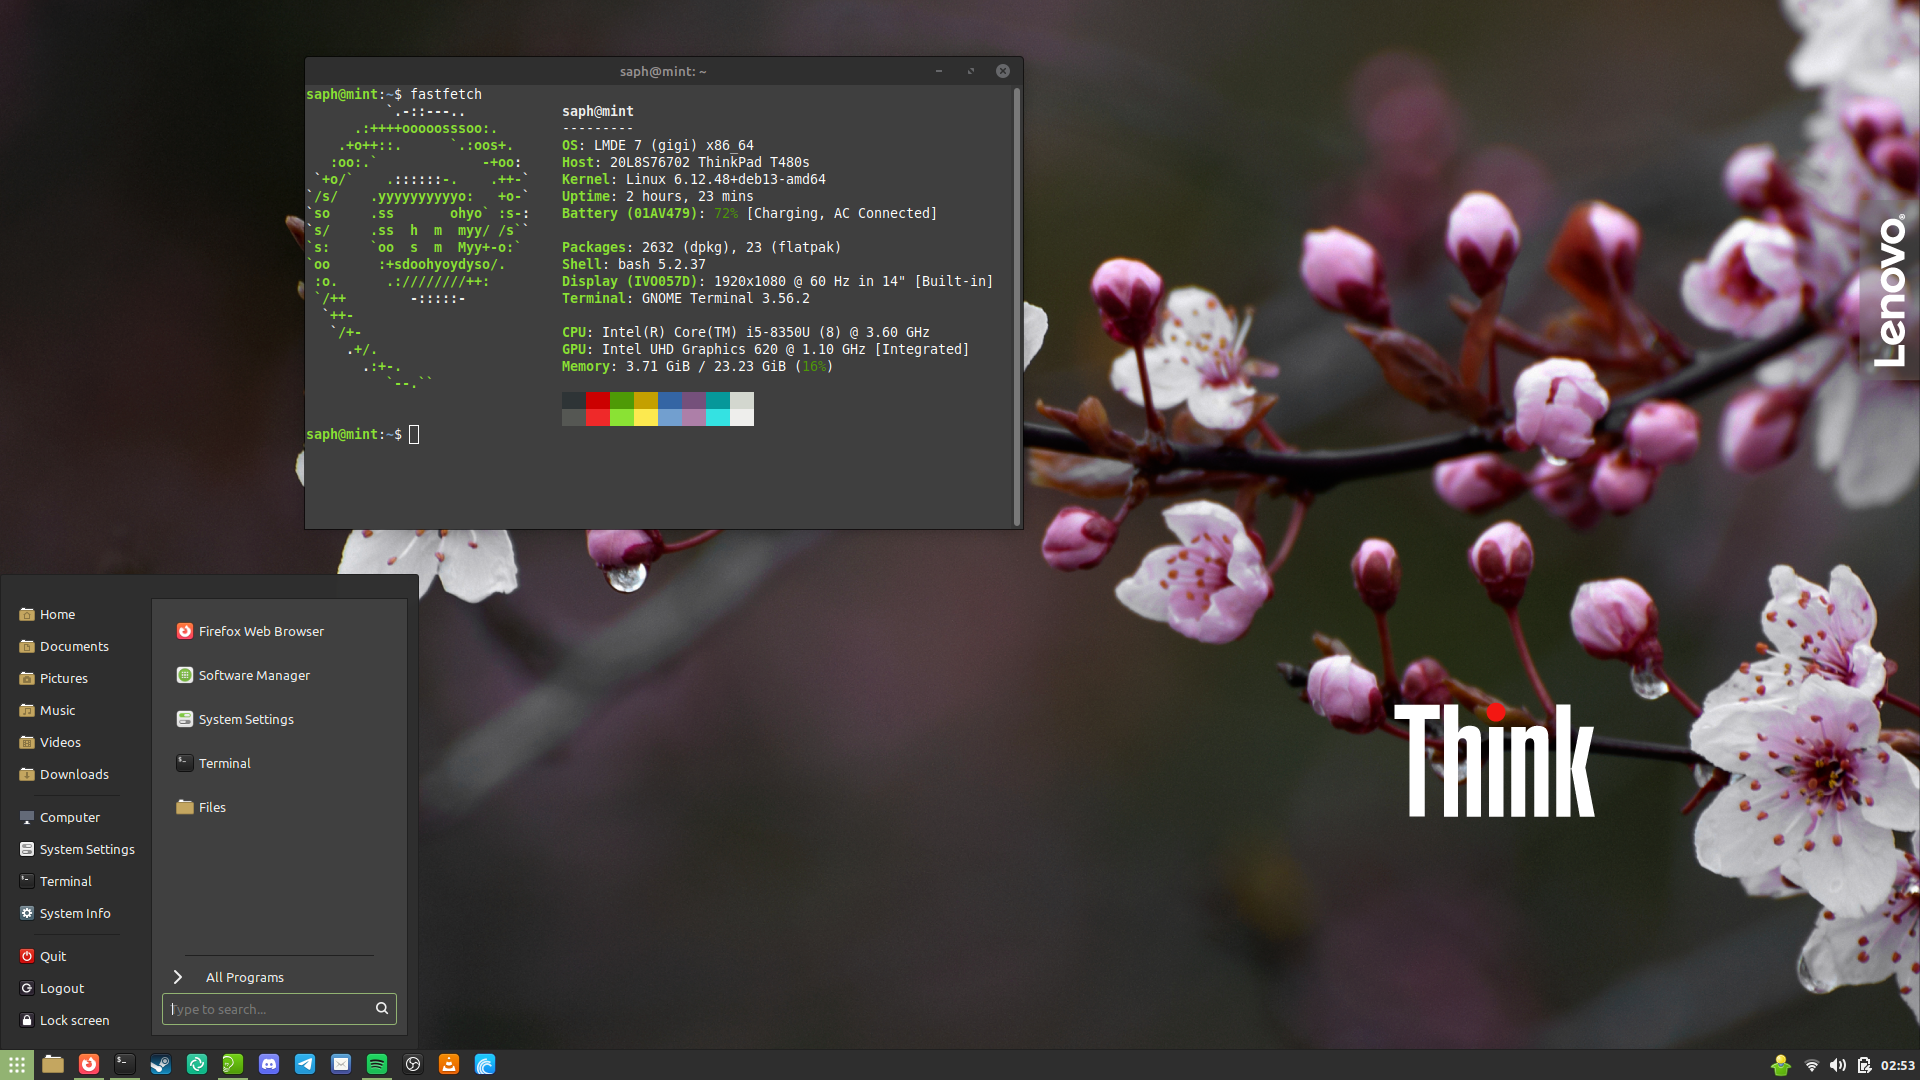Open the panel clock calendar

tap(1897, 1066)
